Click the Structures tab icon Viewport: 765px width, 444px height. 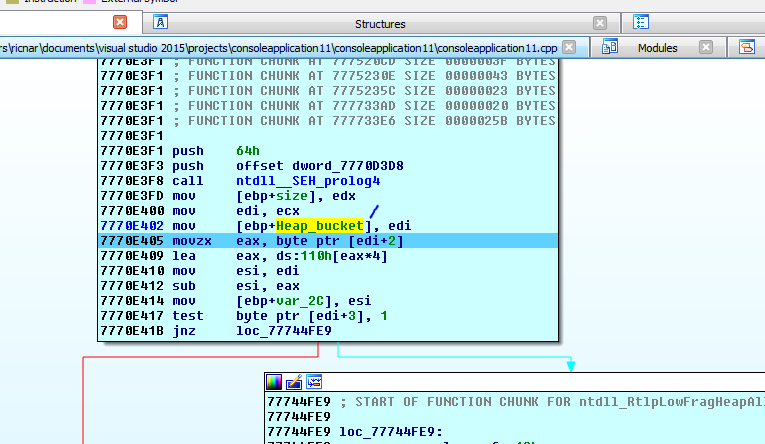click(161, 23)
